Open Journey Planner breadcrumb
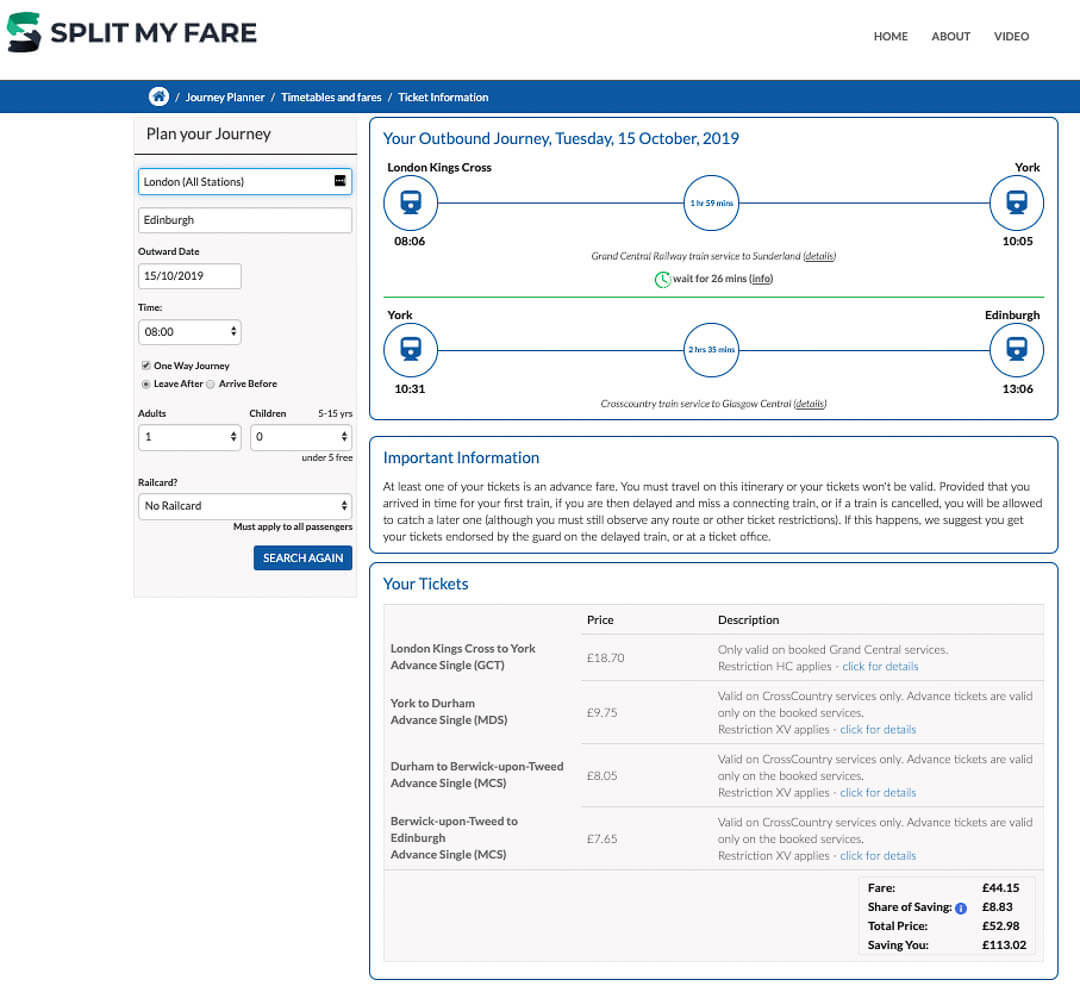1080x986 pixels. pos(225,97)
